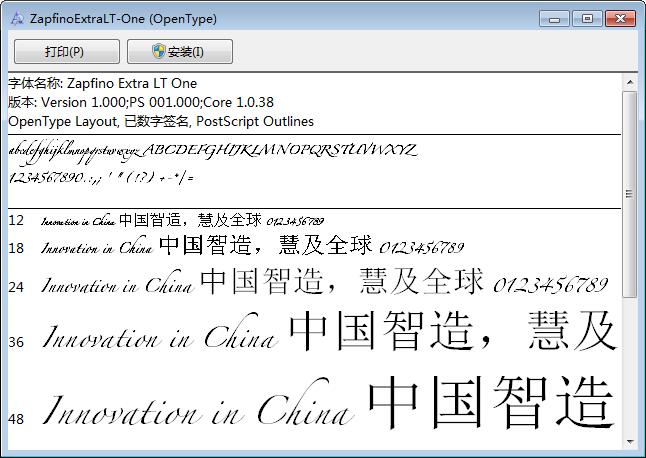
Task: Click the size 48 sample row
Action: click(x=313, y=404)
